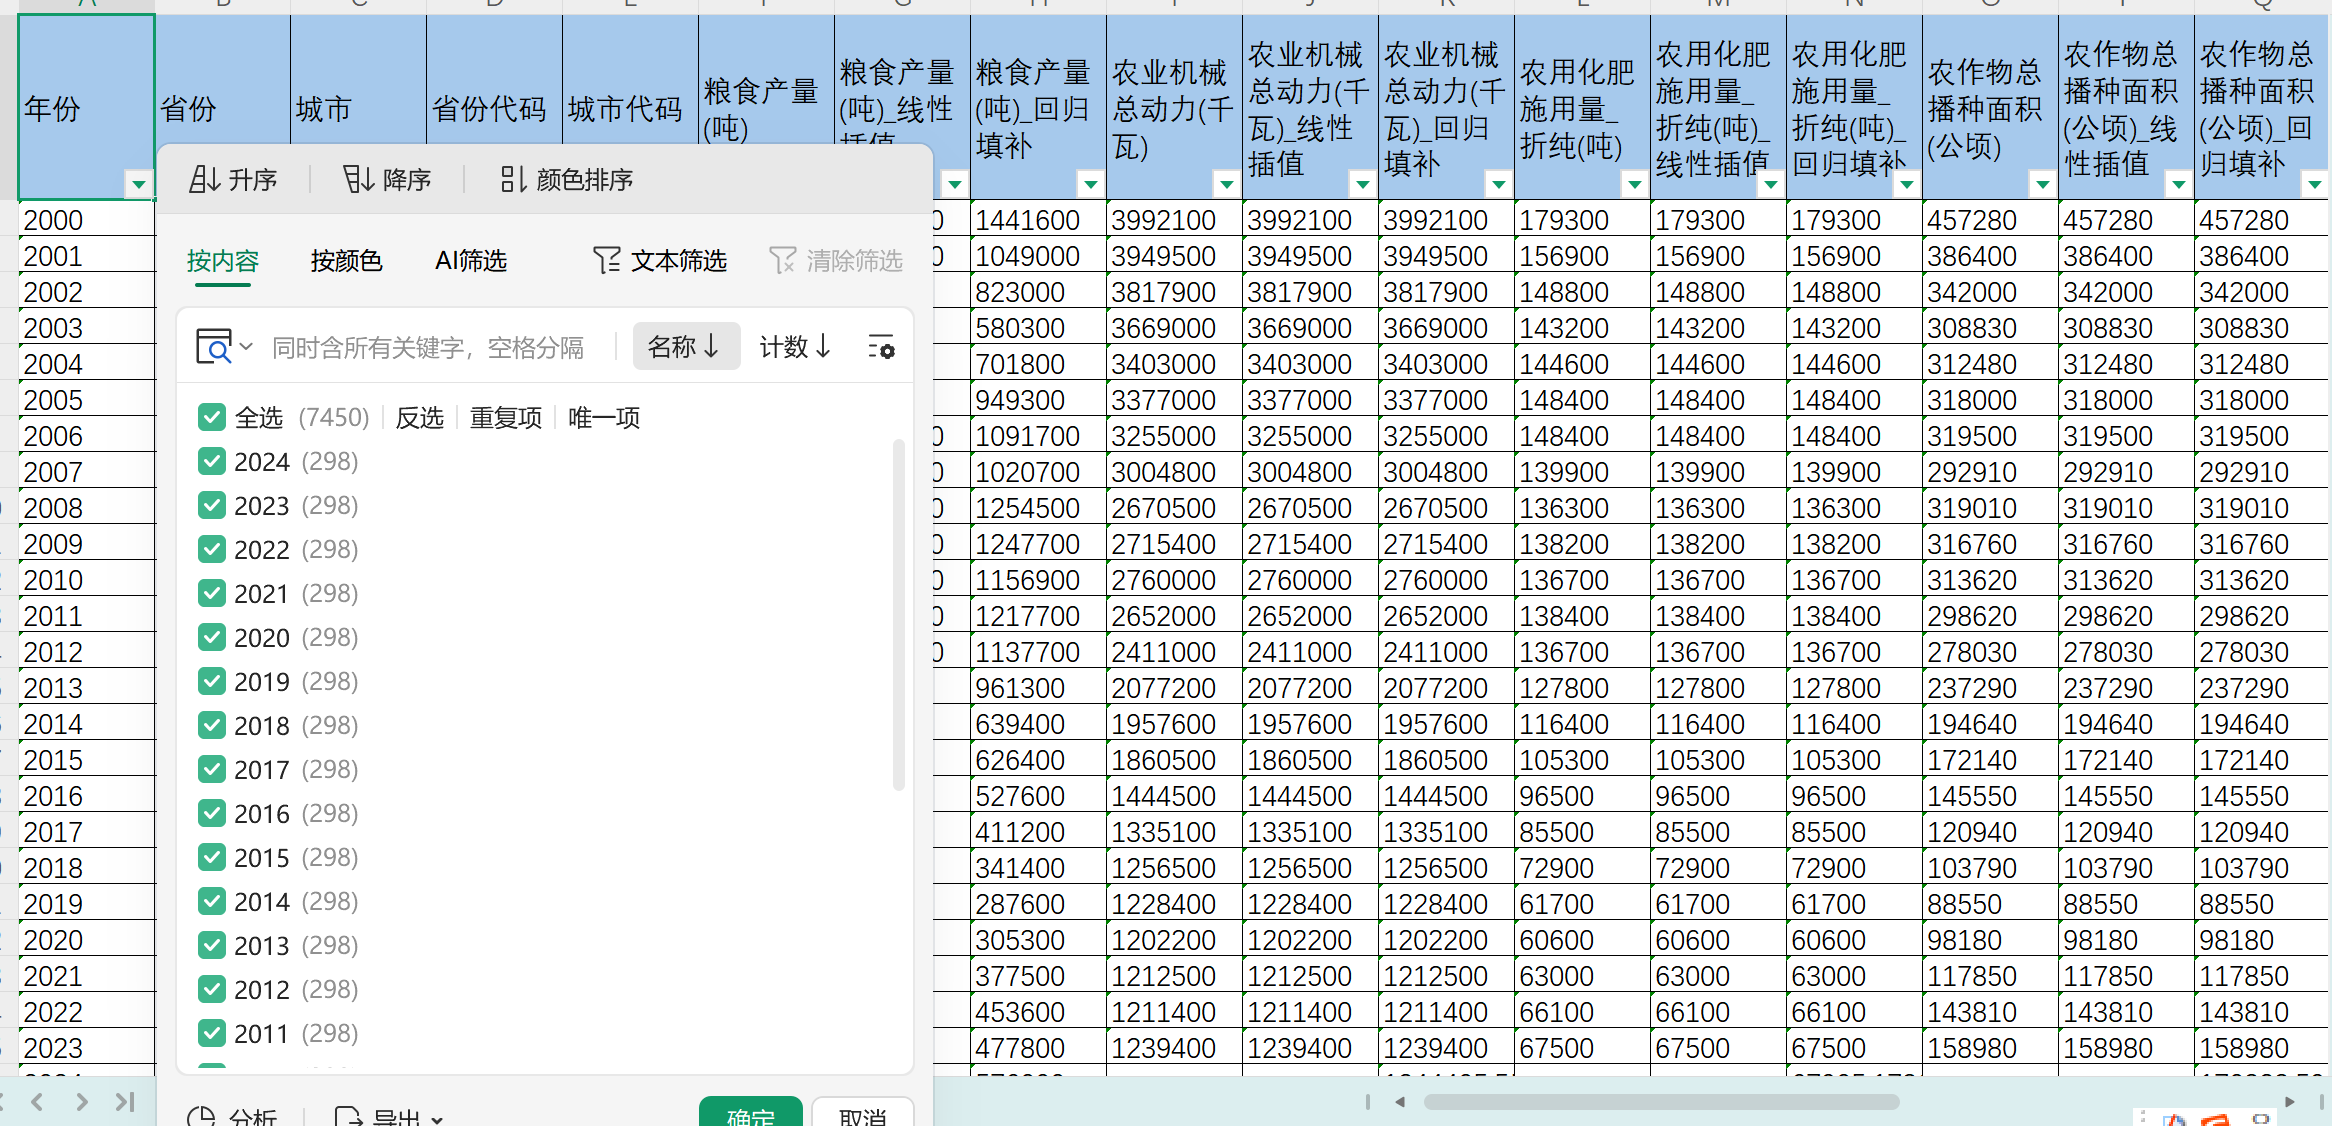Viewport: 2332px width, 1126px height.
Task: Sort ascending with the 升序 icon
Action: coord(205,179)
